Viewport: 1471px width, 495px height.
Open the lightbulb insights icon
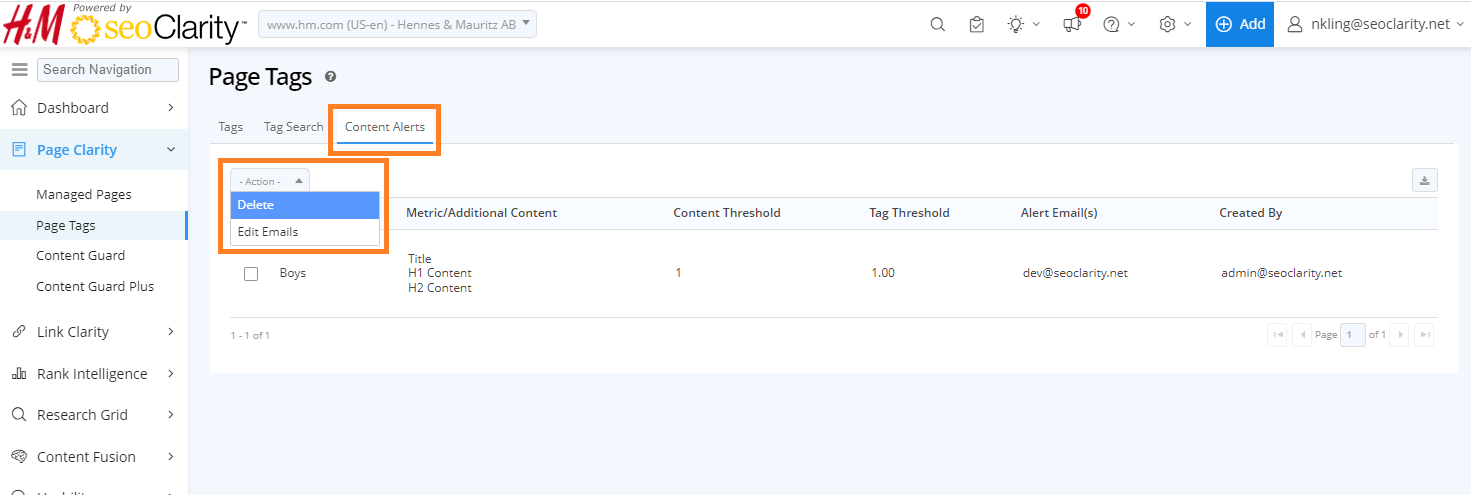pyautogui.click(x=1017, y=25)
